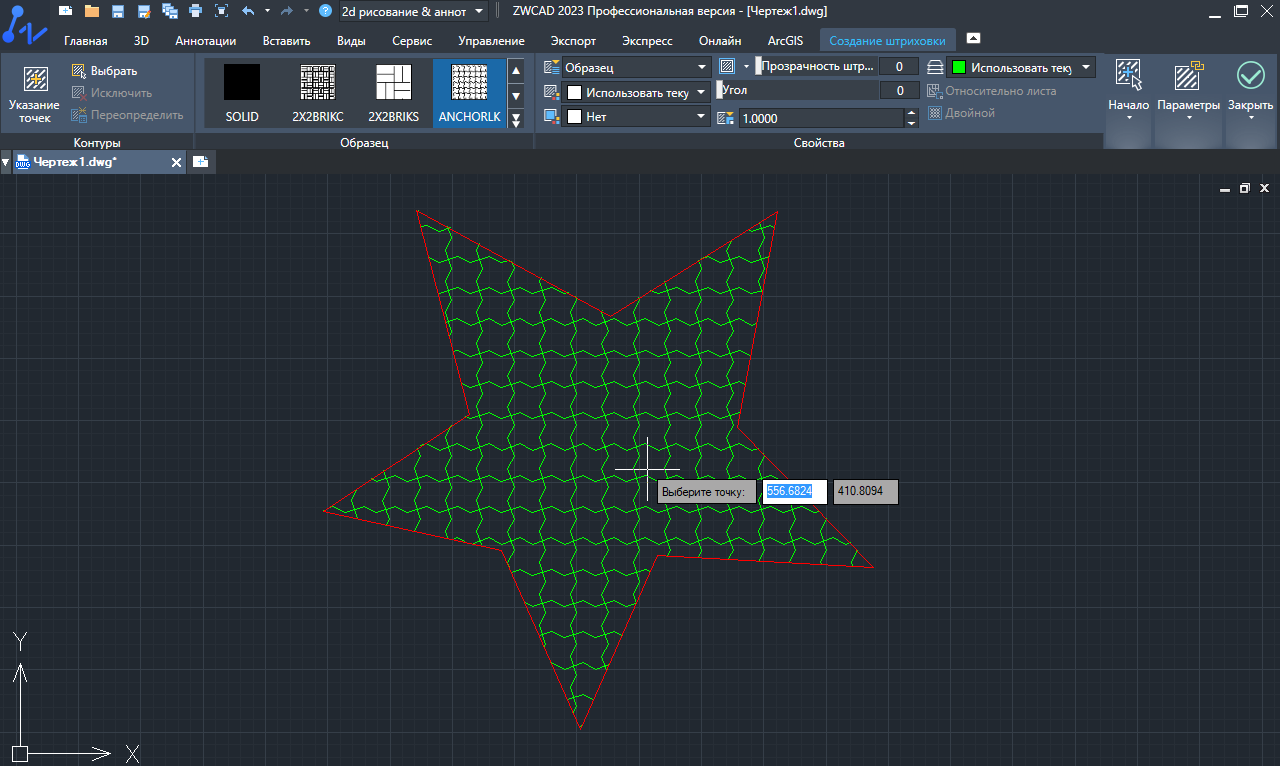Click the Y coordinate field 410.8094
The width and height of the screenshot is (1280, 766).
click(866, 491)
